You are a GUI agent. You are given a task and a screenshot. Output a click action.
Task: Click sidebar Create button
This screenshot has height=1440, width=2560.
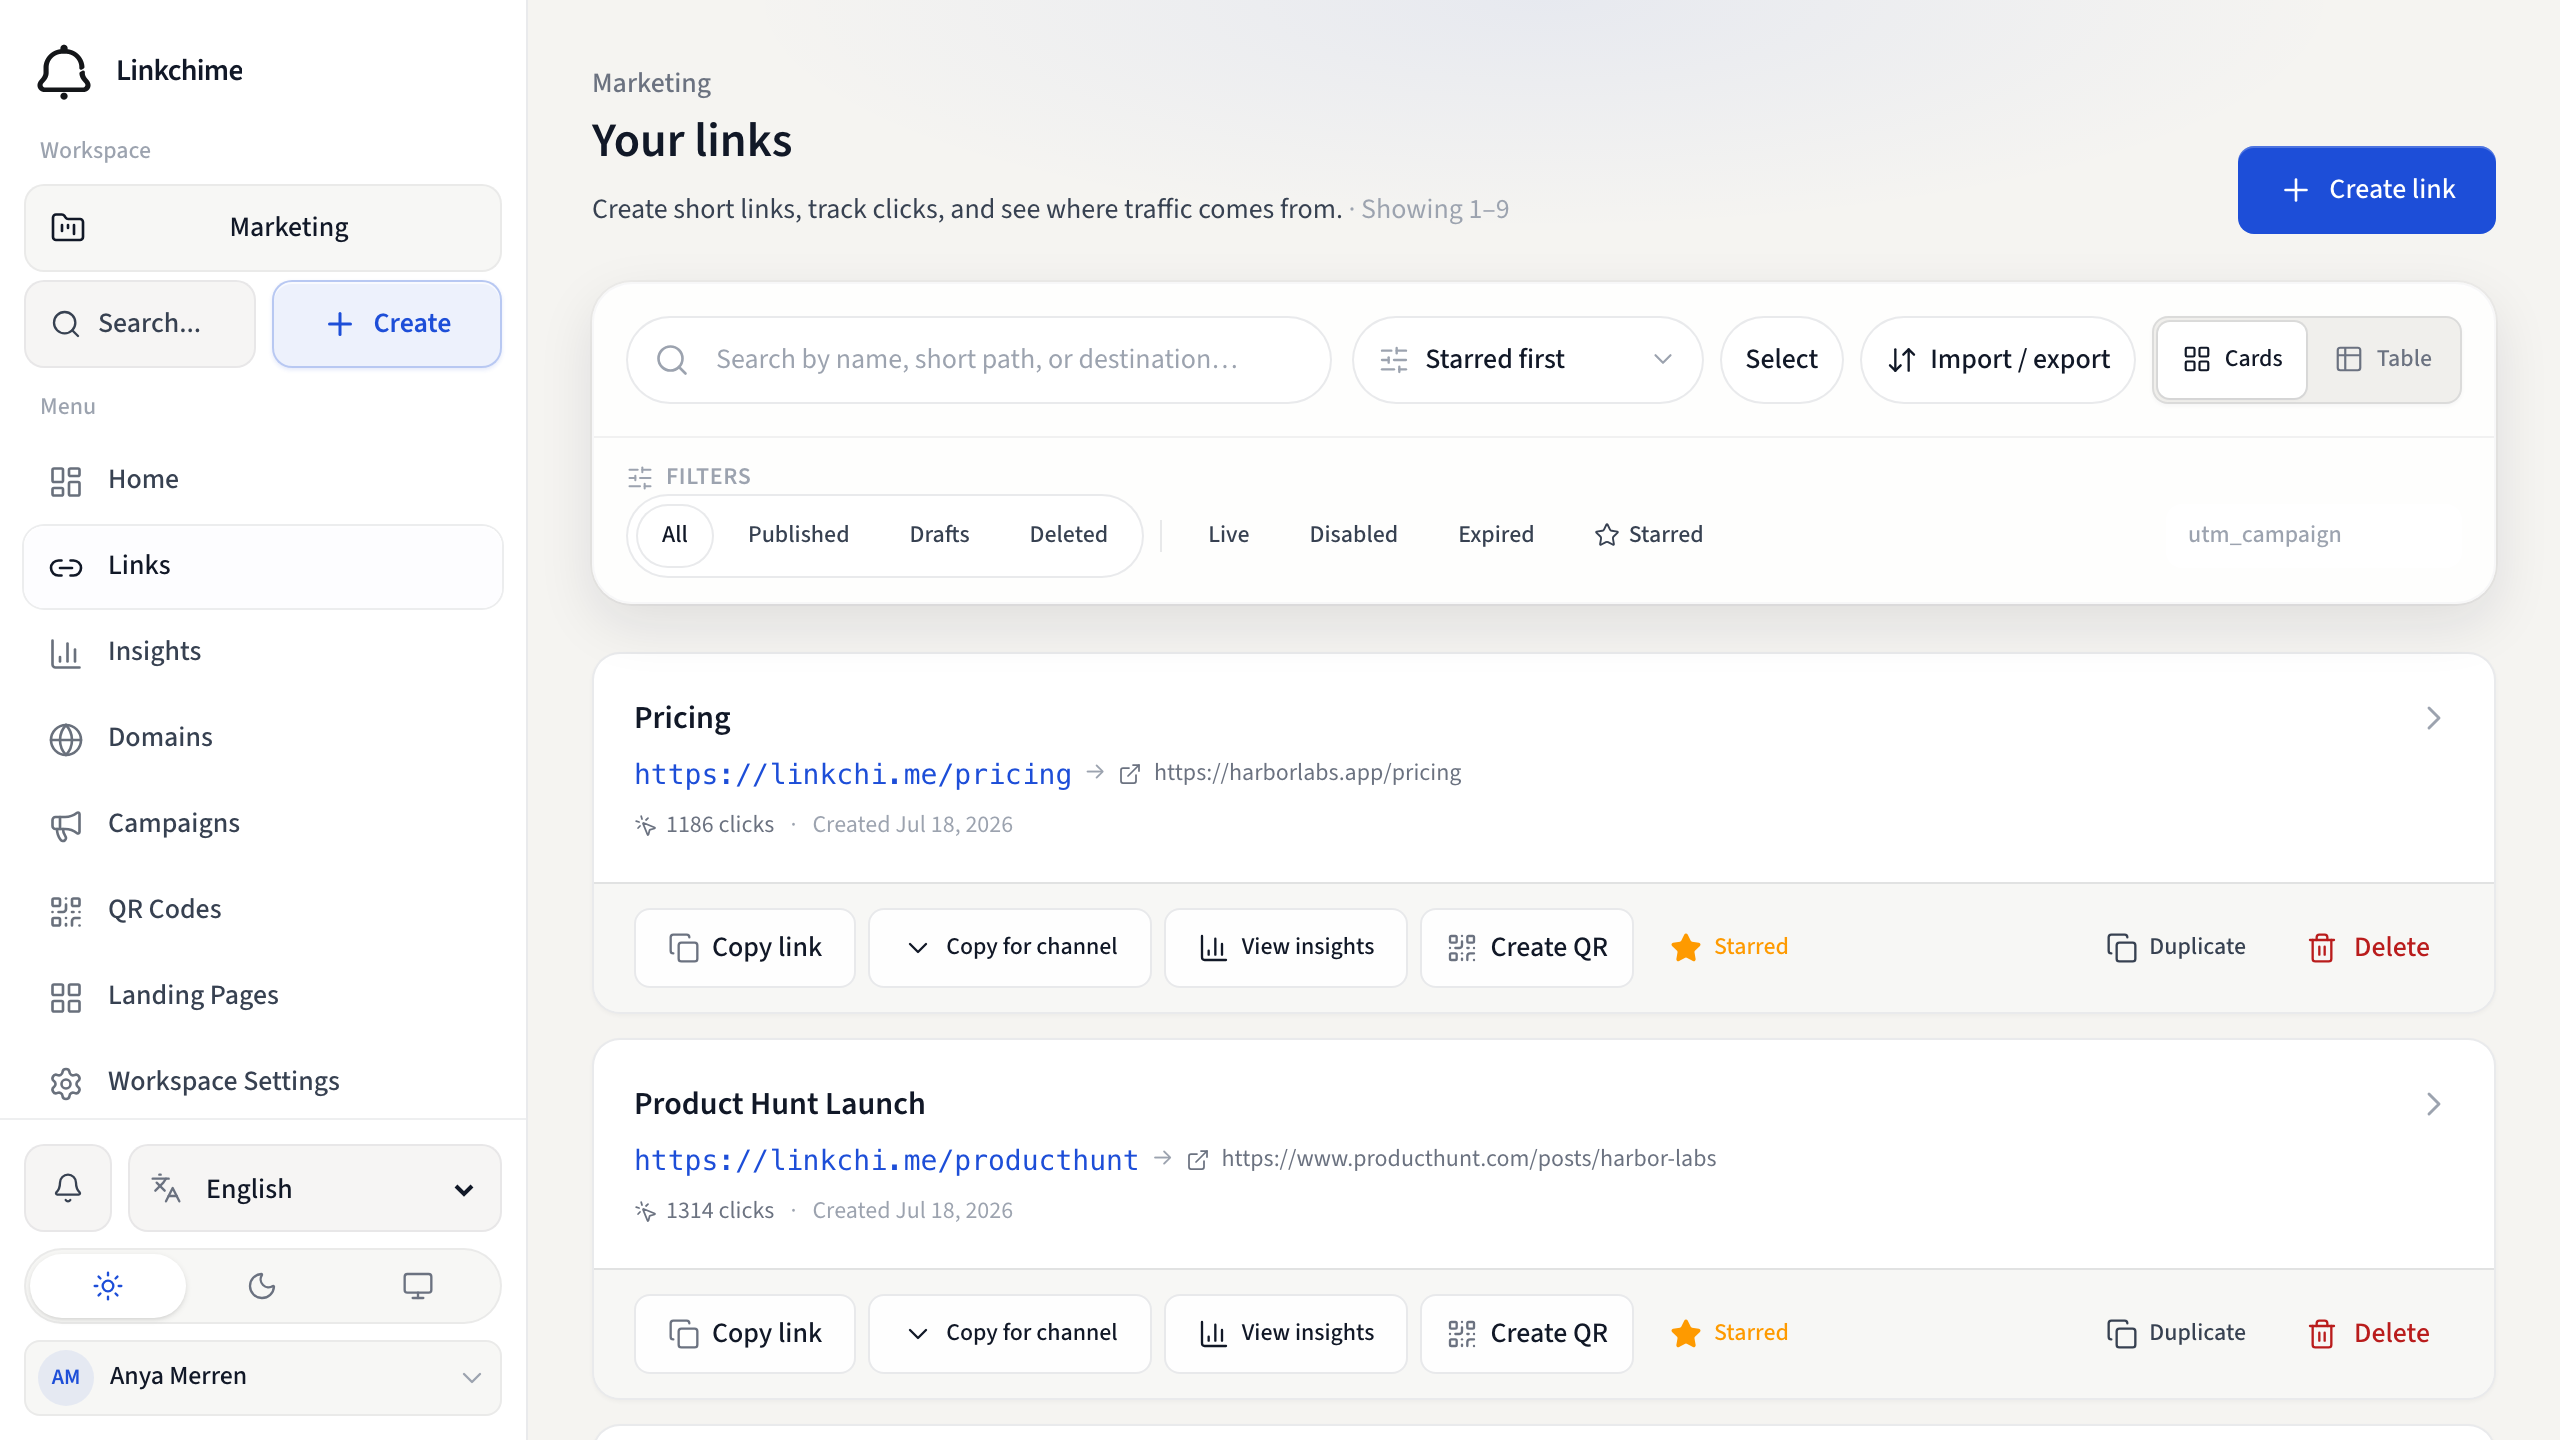point(387,324)
